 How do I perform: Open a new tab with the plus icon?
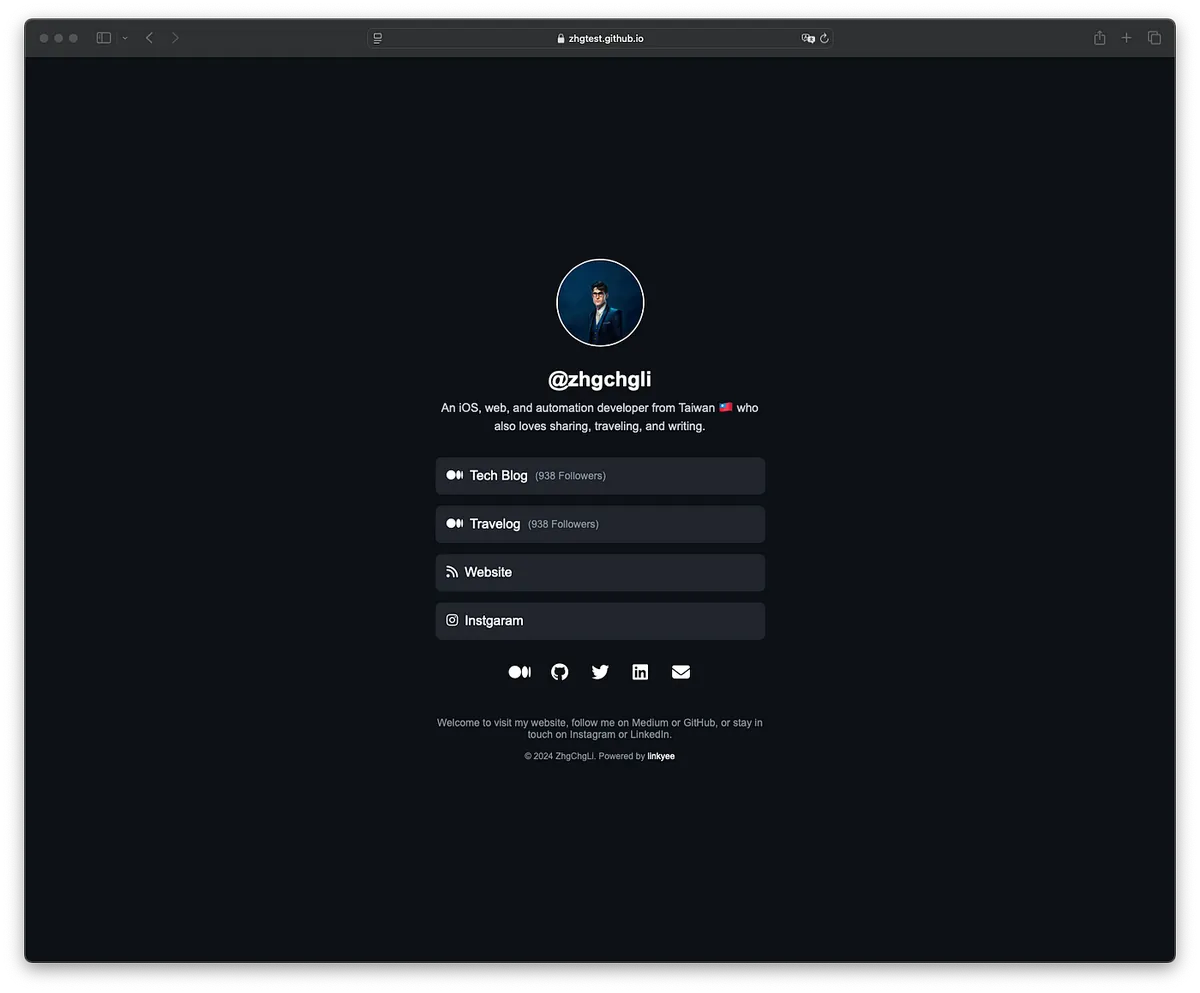pyautogui.click(x=1127, y=38)
